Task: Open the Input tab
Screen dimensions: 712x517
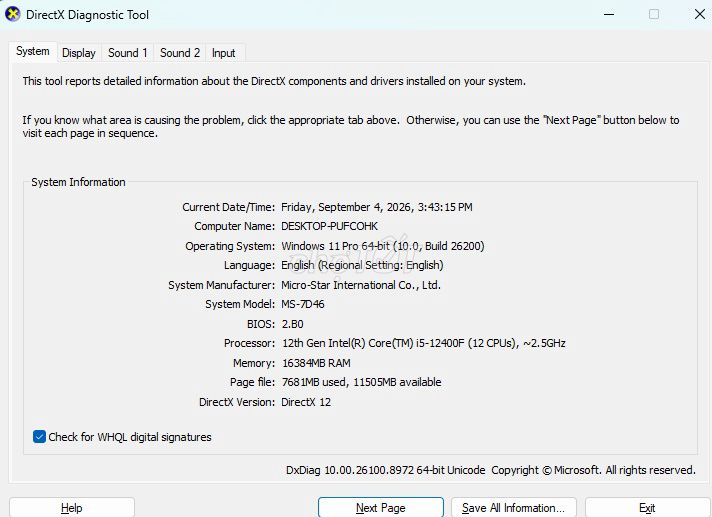Action: (223, 53)
